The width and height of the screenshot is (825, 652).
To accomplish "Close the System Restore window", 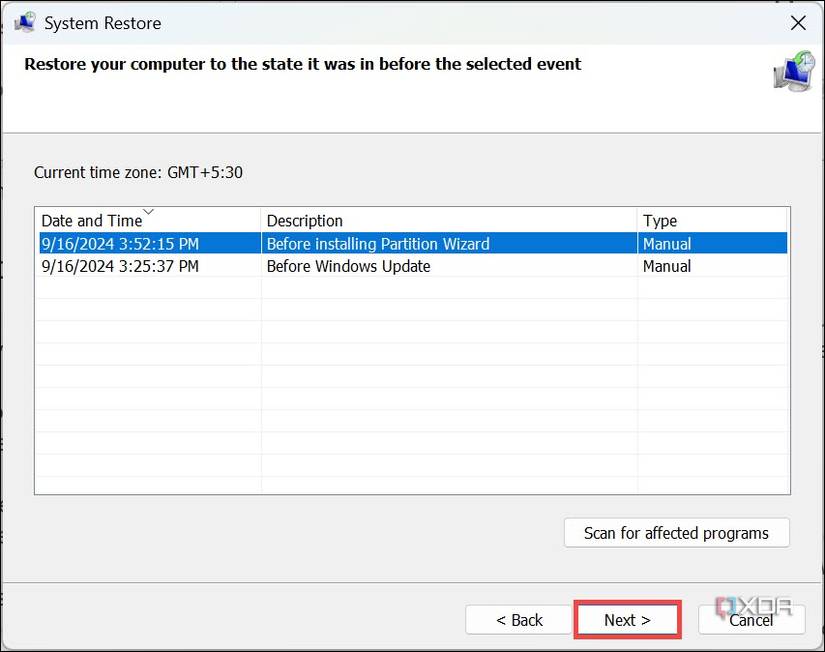I will (x=798, y=23).
